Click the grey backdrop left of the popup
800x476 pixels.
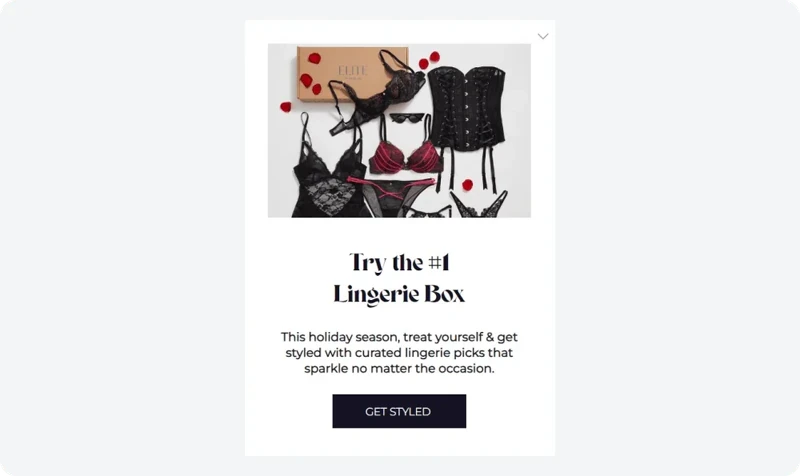[122, 238]
